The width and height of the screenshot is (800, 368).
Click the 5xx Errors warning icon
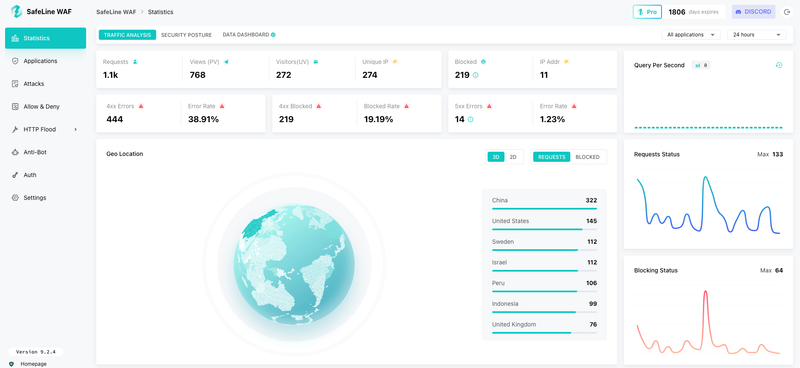click(489, 106)
